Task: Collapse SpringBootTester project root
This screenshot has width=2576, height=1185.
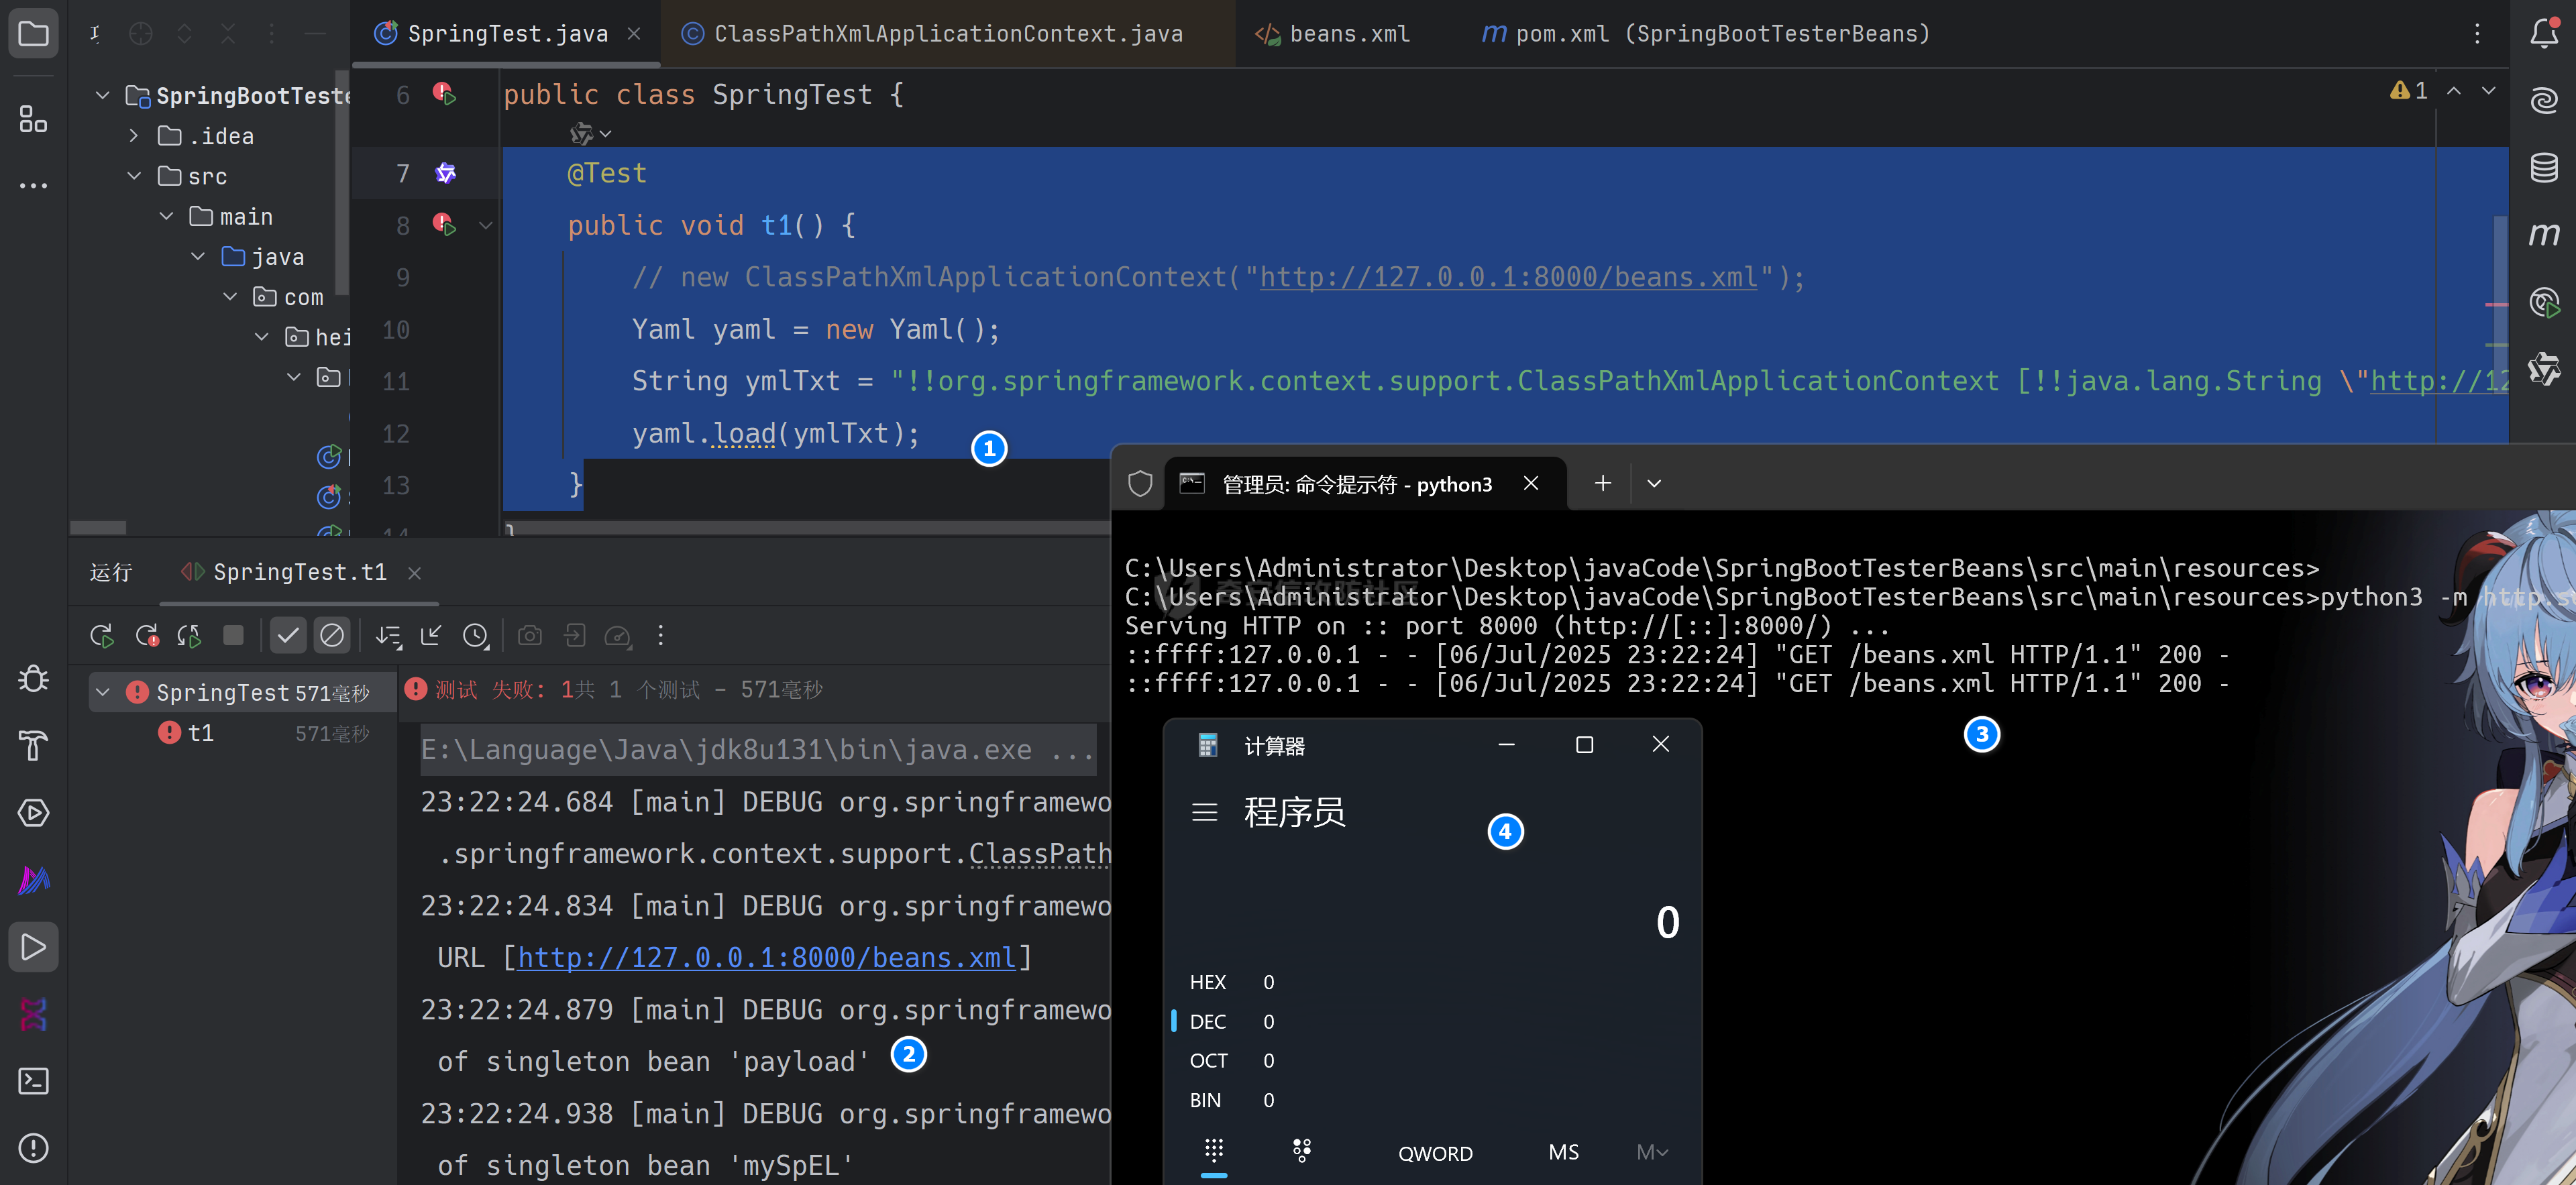Action: pyautogui.click(x=102, y=95)
